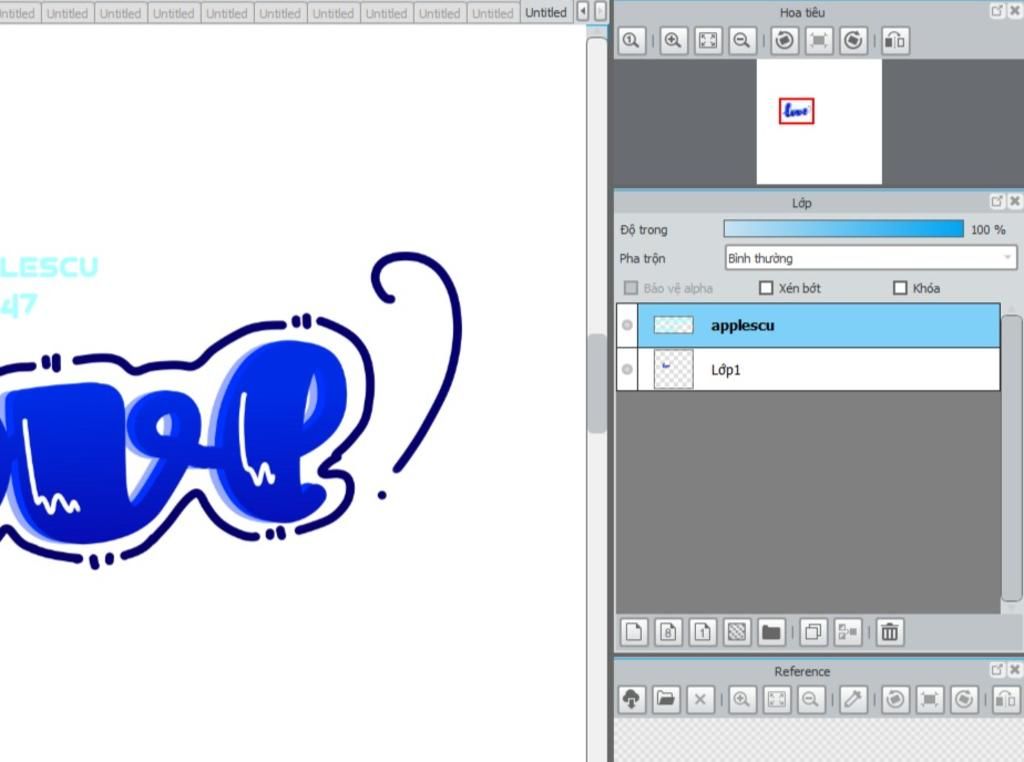
Task: Duplicate the selected layer
Action: tap(813, 632)
